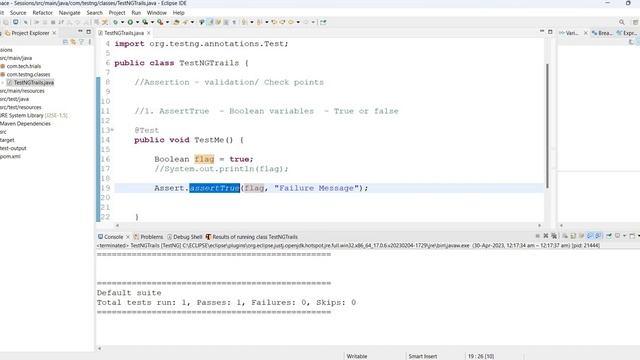
Task: Open the Source menu
Action: (18, 13)
